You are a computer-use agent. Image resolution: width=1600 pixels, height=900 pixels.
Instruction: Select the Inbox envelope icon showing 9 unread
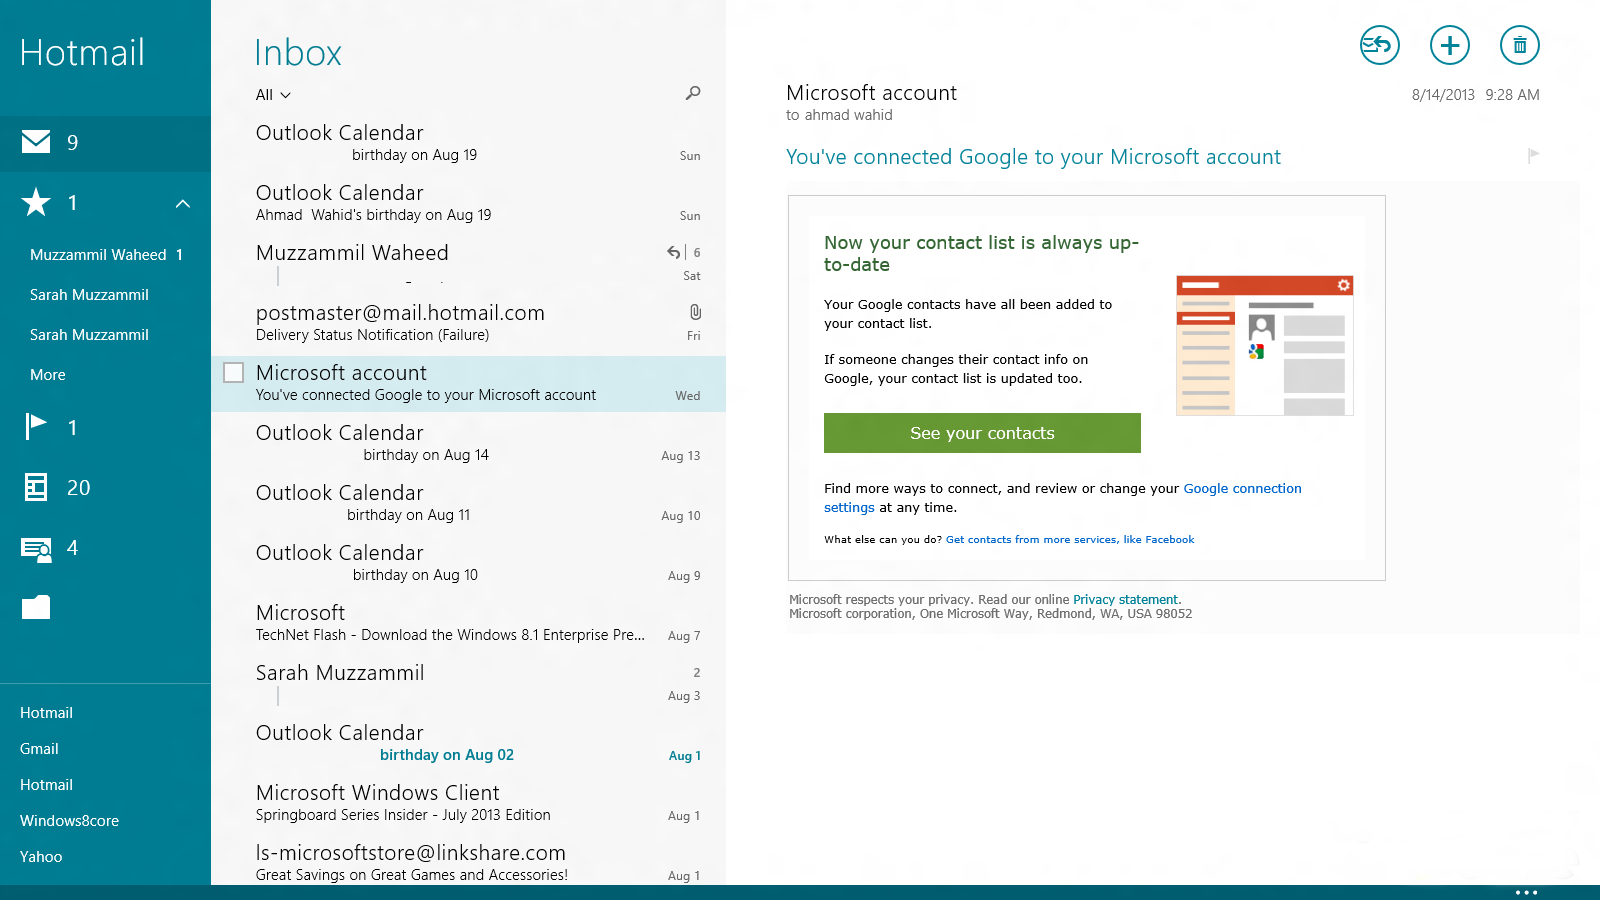click(x=36, y=142)
